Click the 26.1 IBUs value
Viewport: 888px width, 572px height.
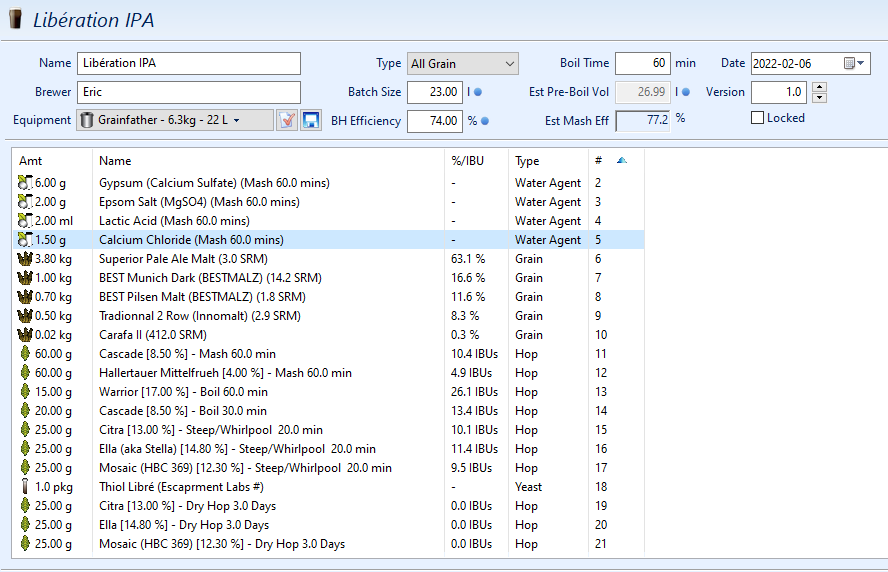[x=474, y=391]
